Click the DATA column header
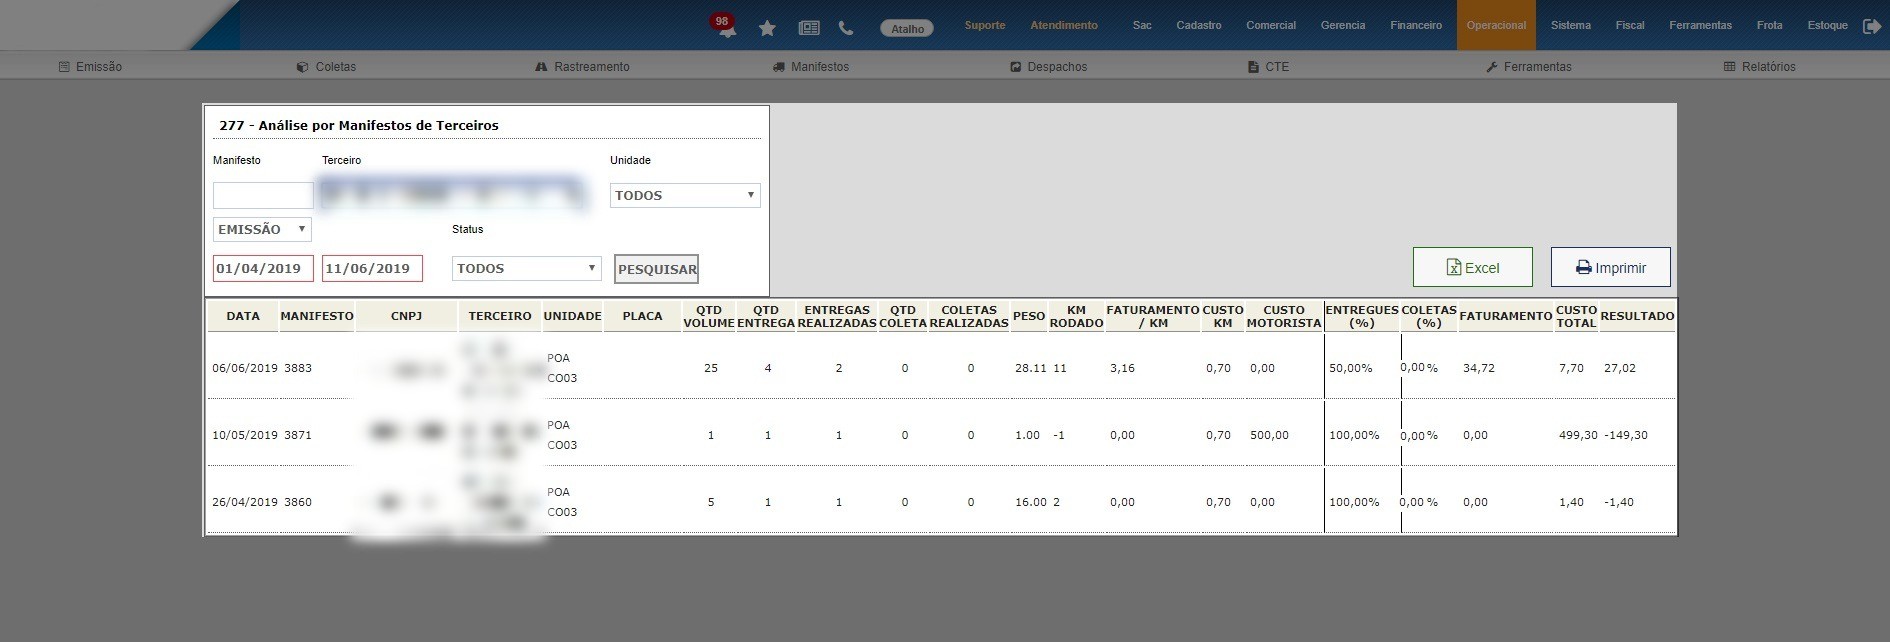Screen dimensions: 1890x642 (243, 316)
